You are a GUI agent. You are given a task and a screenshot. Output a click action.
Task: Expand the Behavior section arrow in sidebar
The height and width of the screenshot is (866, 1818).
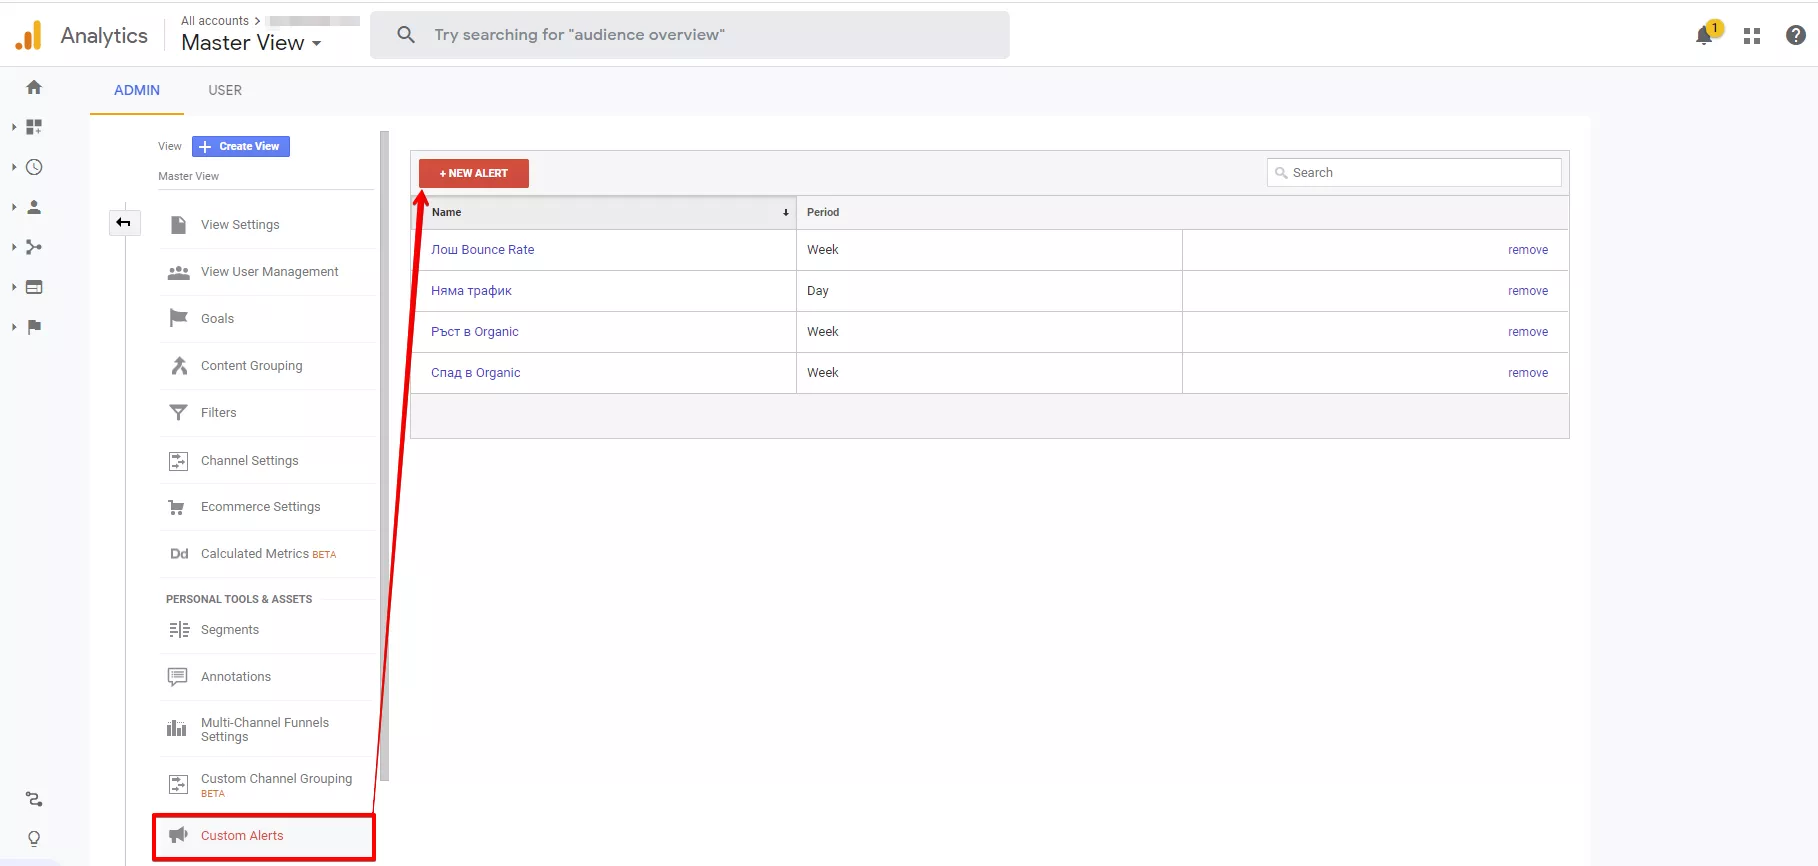pyautogui.click(x=14, y=287)
